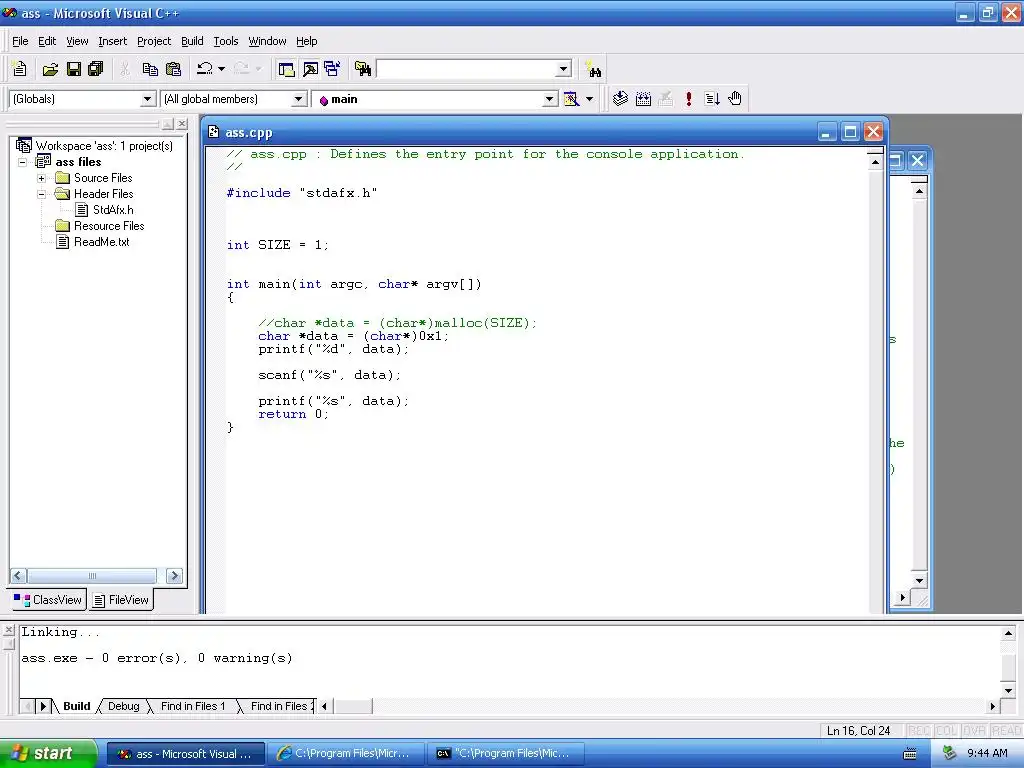Open the Build menu

click(192, 41)
